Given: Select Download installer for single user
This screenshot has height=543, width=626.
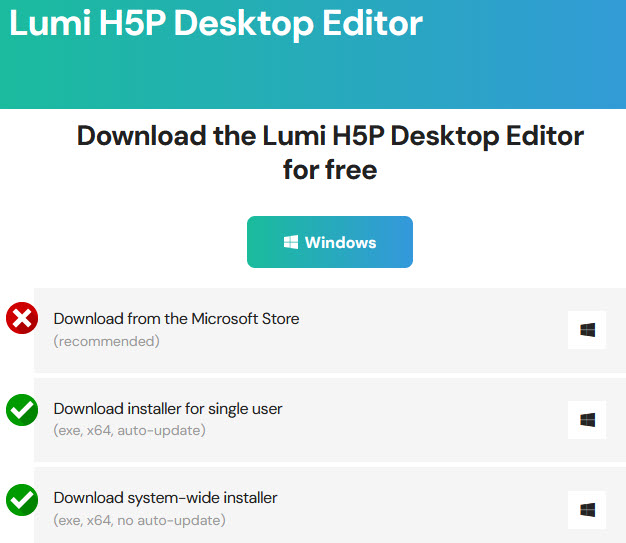Looking at the screenshot, I should pos(168,409).
